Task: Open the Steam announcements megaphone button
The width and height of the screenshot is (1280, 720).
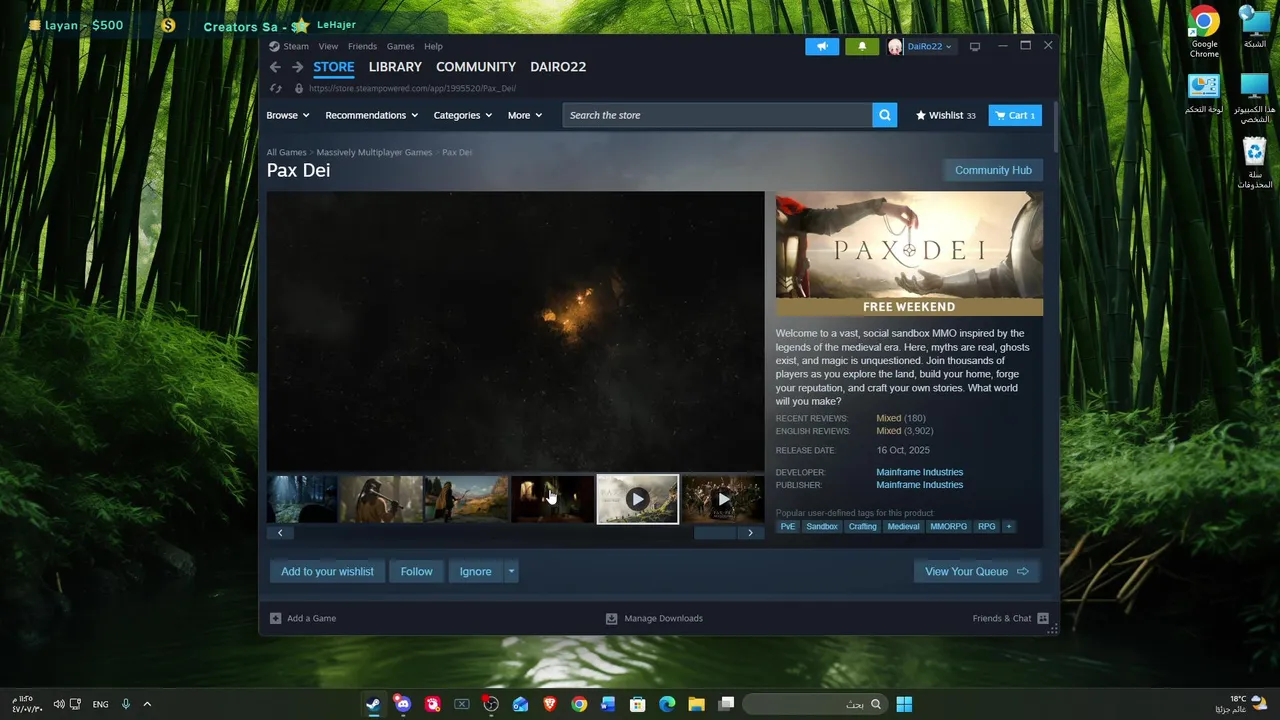Action: [822, 47]
